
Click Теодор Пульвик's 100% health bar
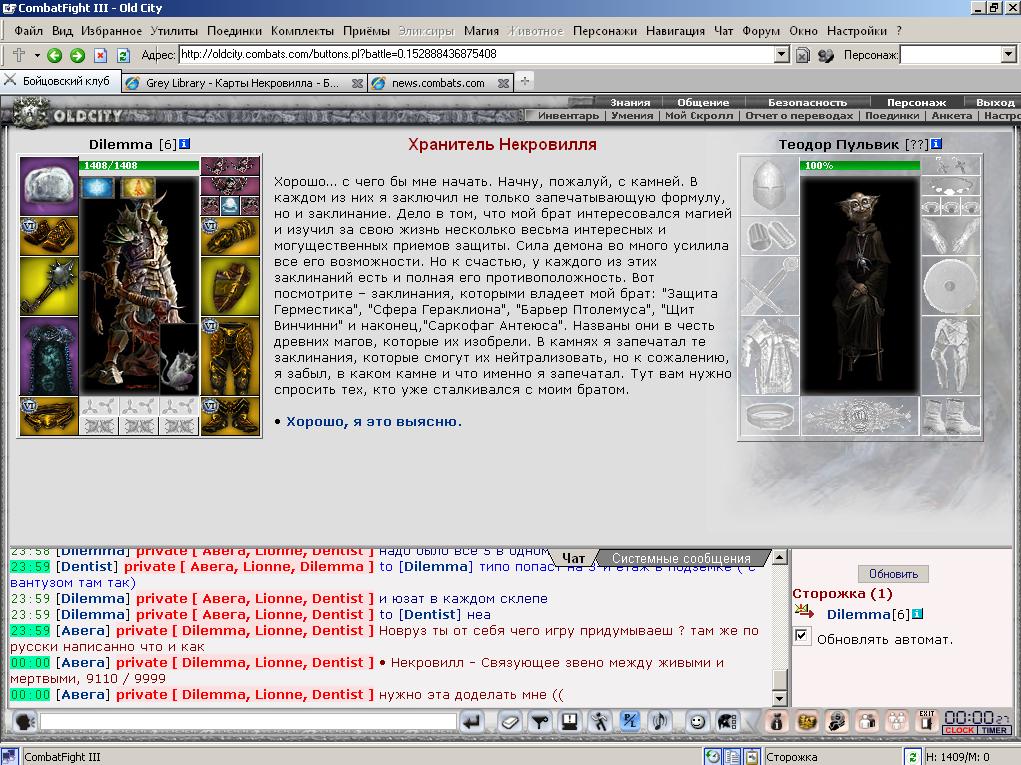(x=860, y=165)
